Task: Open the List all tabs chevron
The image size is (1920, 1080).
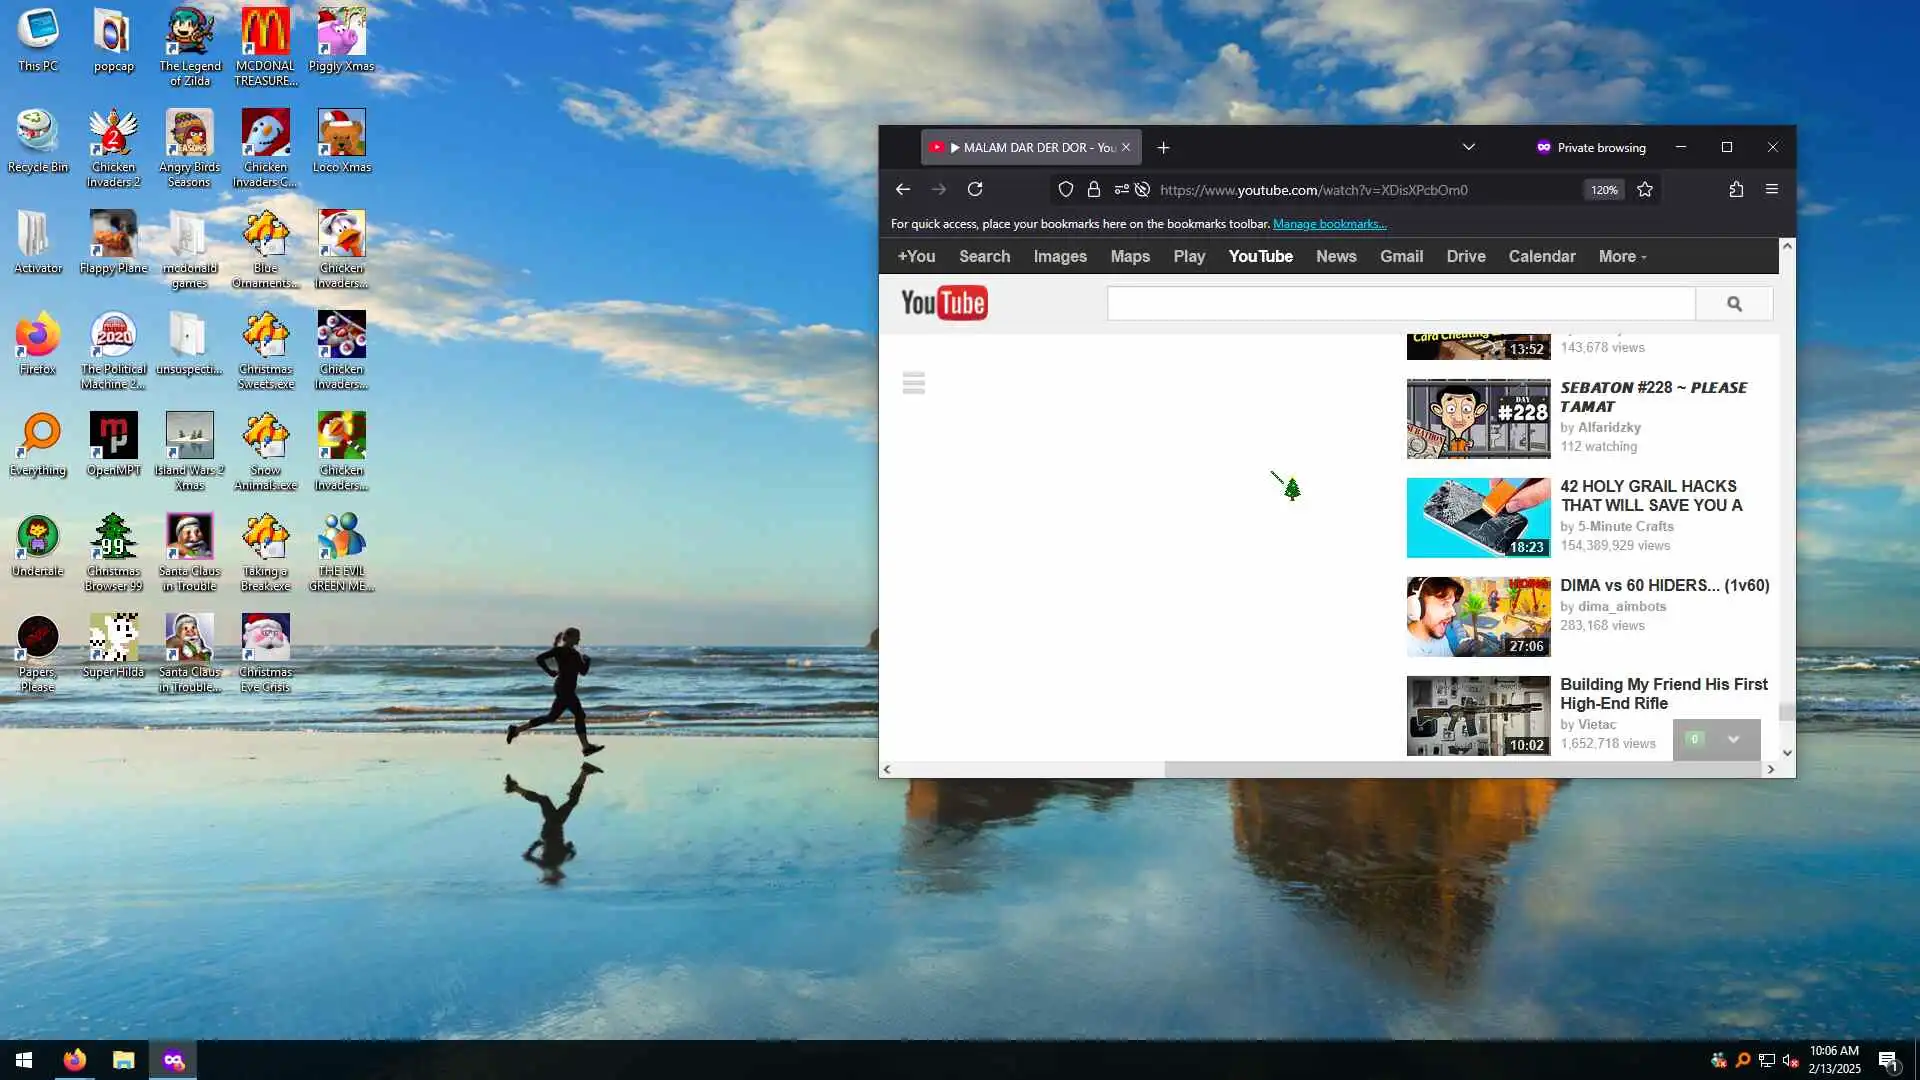Action: [x=1468, y=147]
